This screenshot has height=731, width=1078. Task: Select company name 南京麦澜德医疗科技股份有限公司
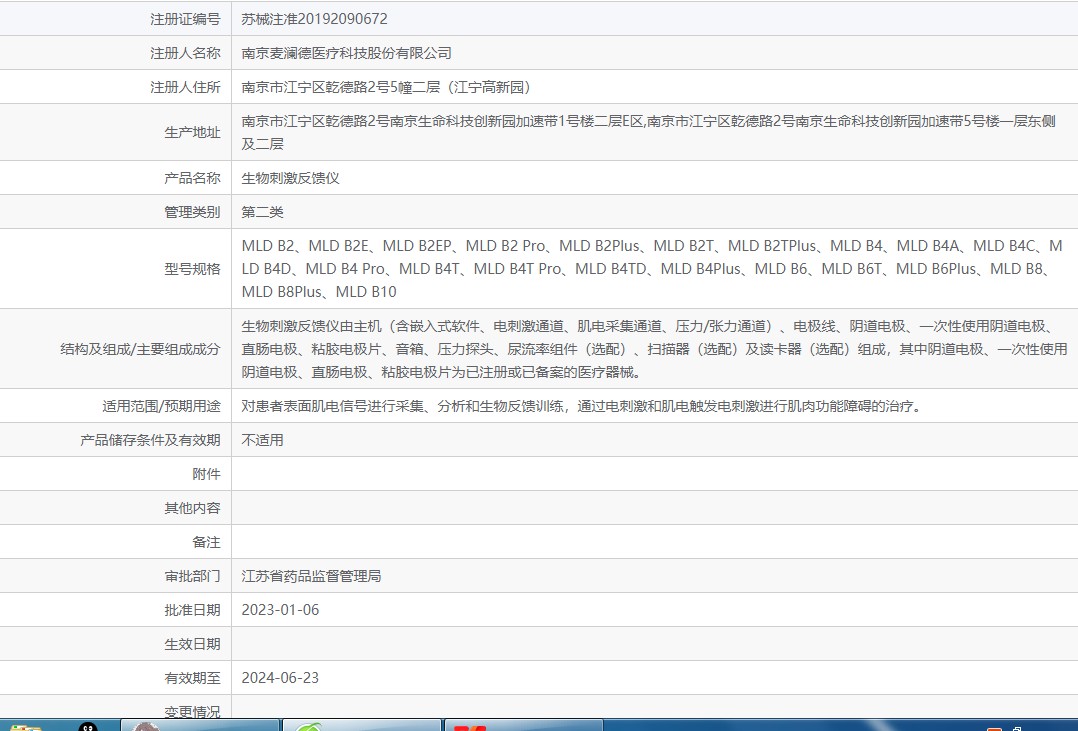tap(346, 53)
